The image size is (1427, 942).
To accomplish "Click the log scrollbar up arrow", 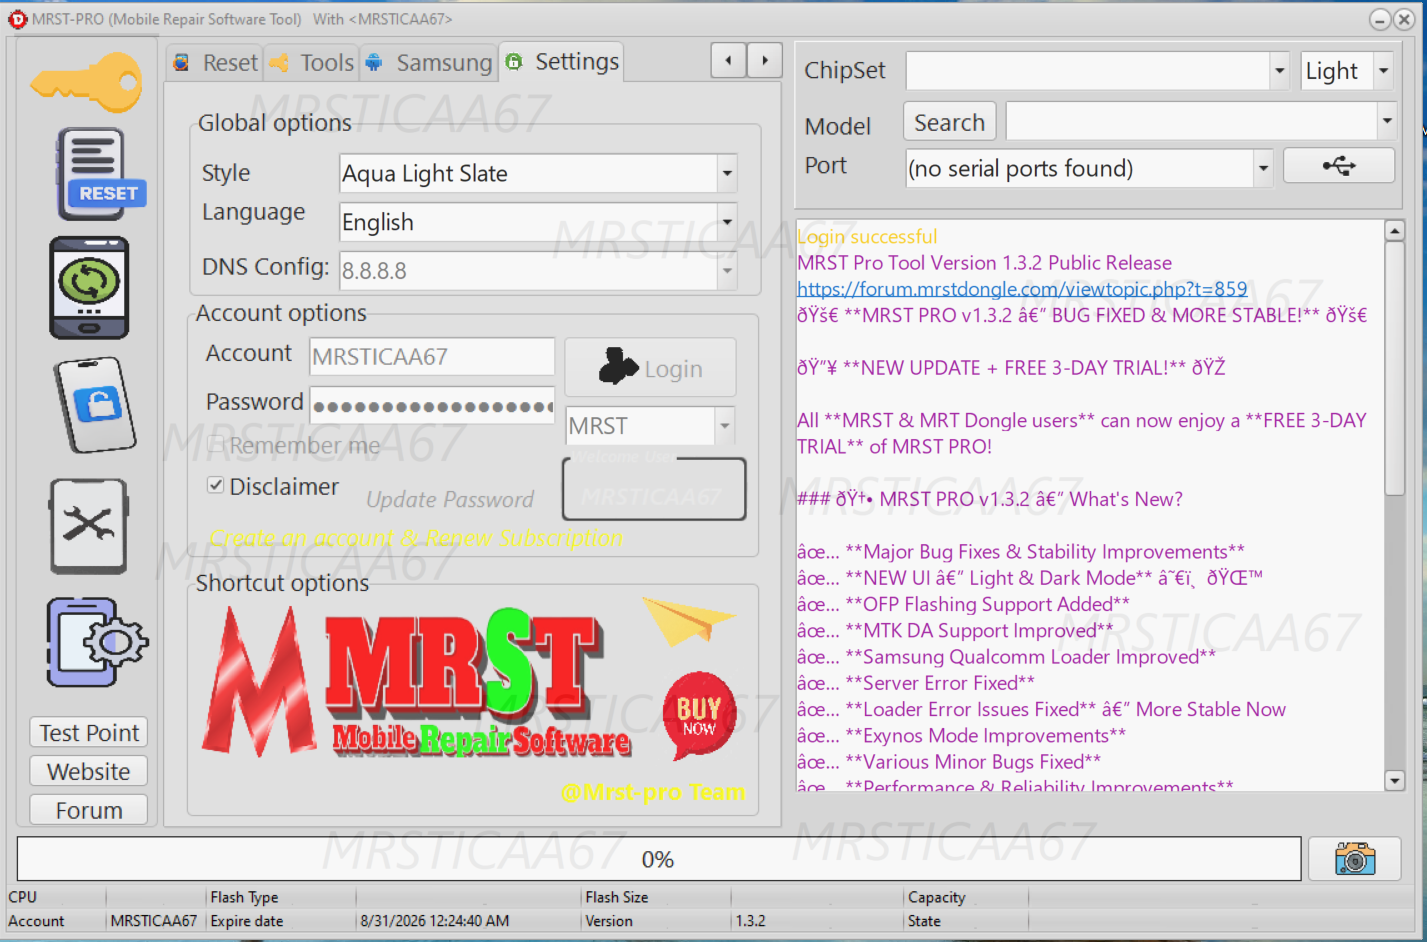I will 1395,231.
